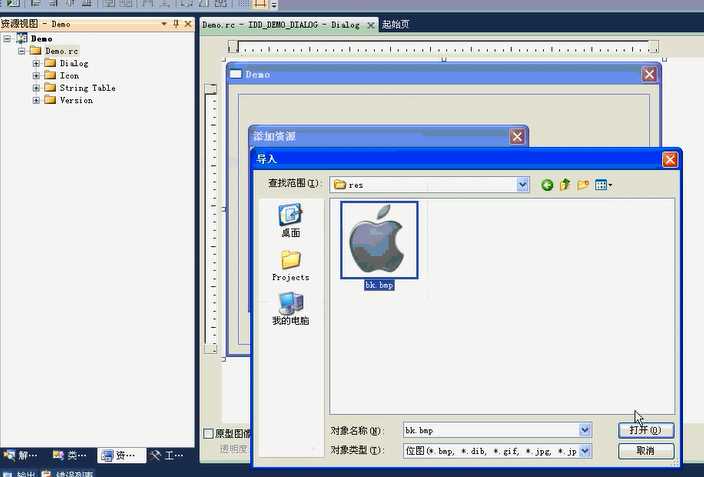Close the Demo dialog preview window
The image size is (704, 477).
649,74
